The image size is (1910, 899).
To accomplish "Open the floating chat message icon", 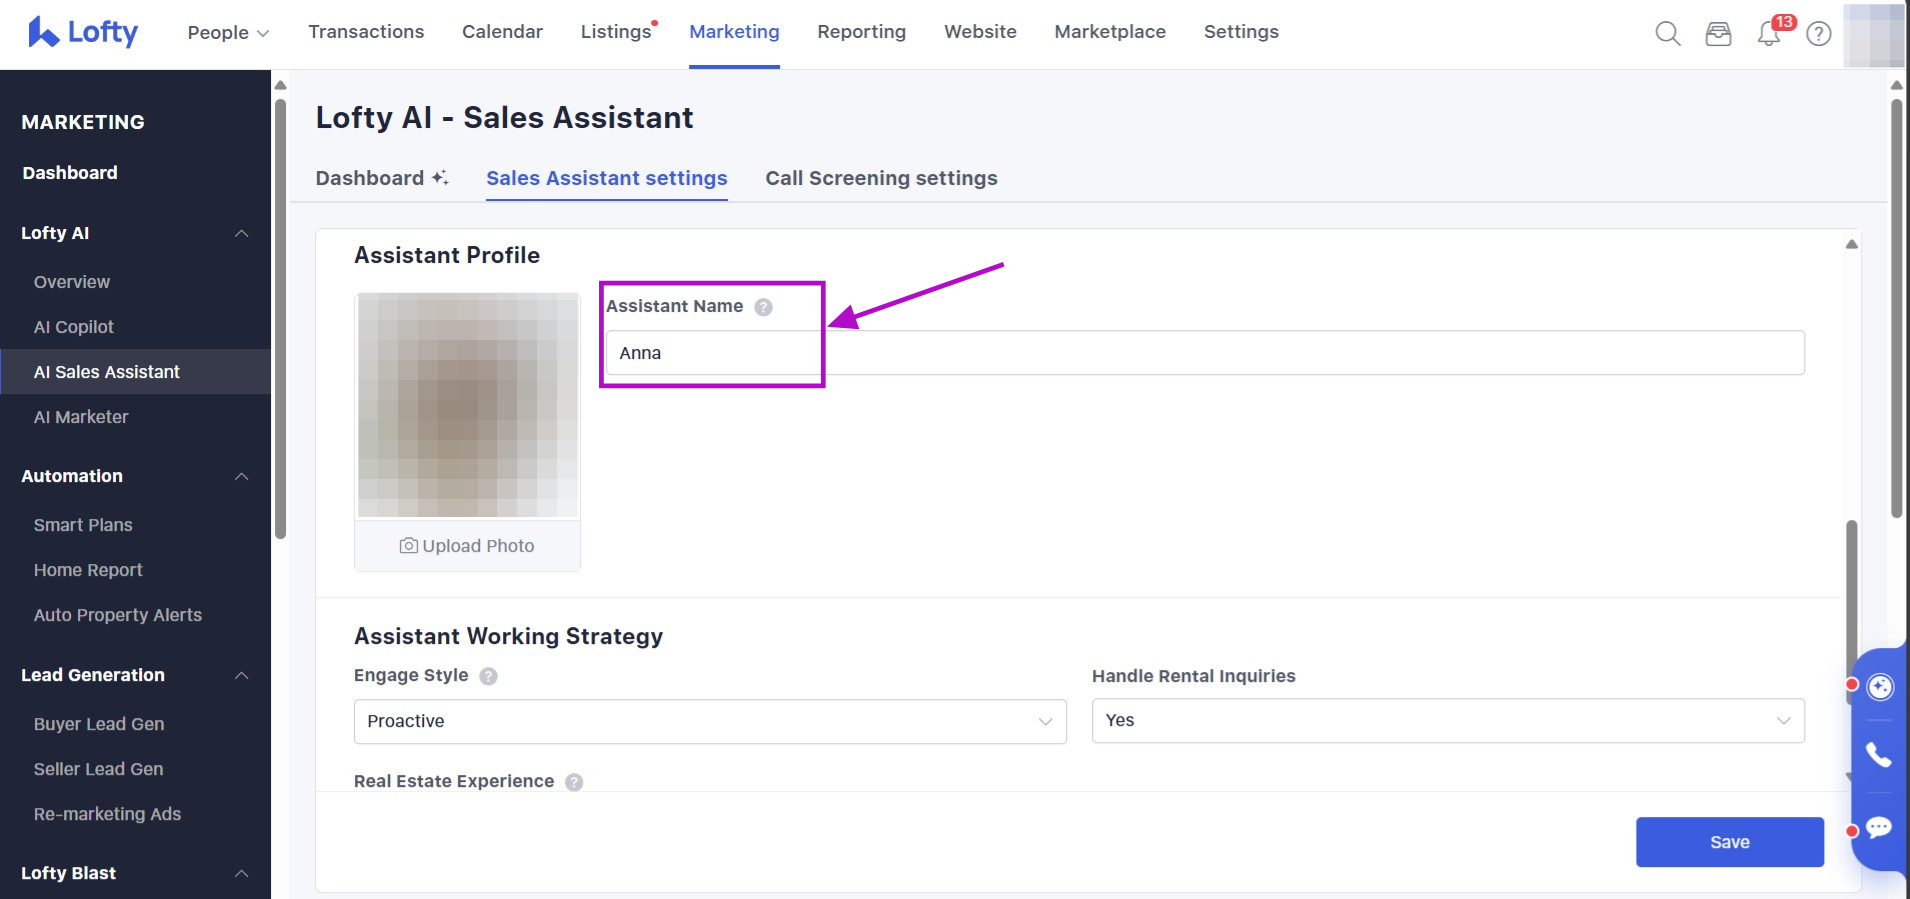I will point(1879,828).
